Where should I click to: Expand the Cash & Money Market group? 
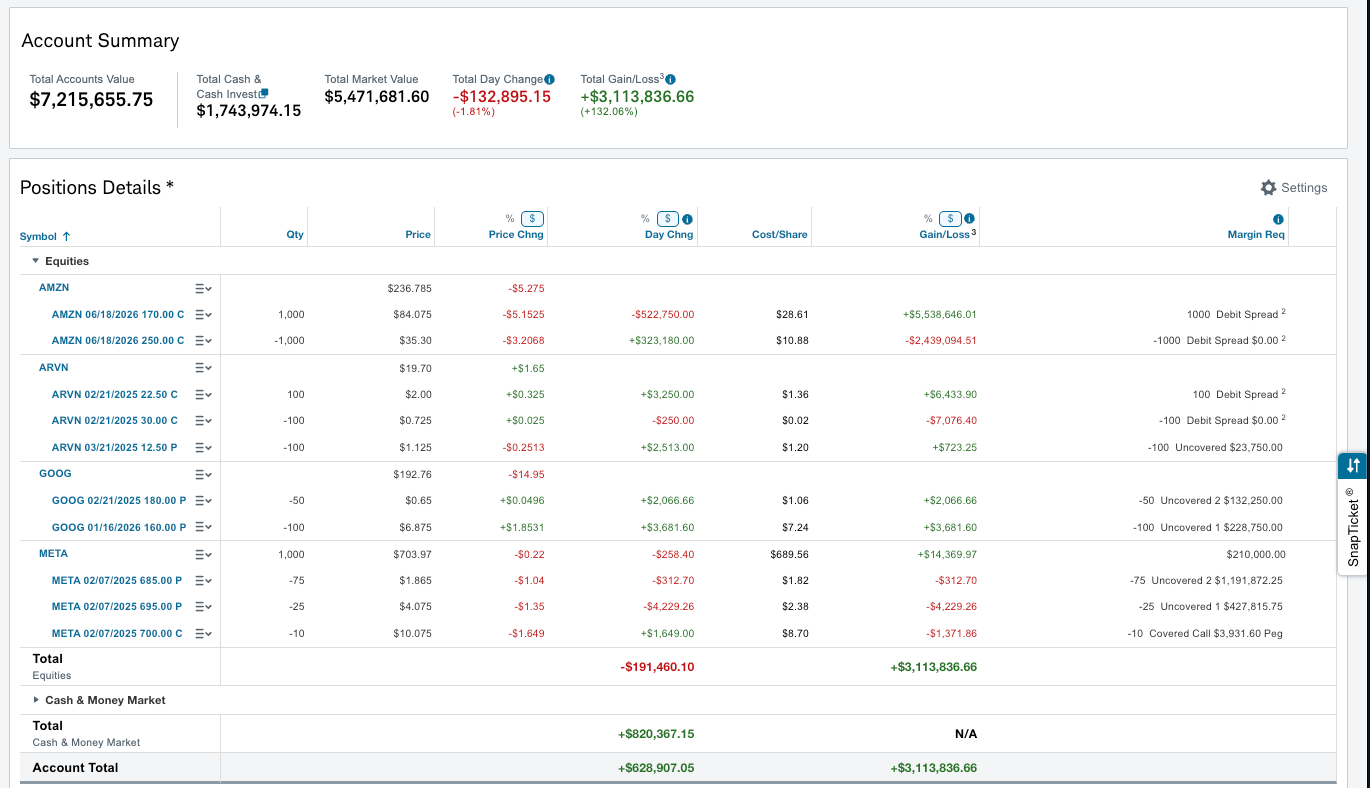pyautogui.click(x=36, y=700)
